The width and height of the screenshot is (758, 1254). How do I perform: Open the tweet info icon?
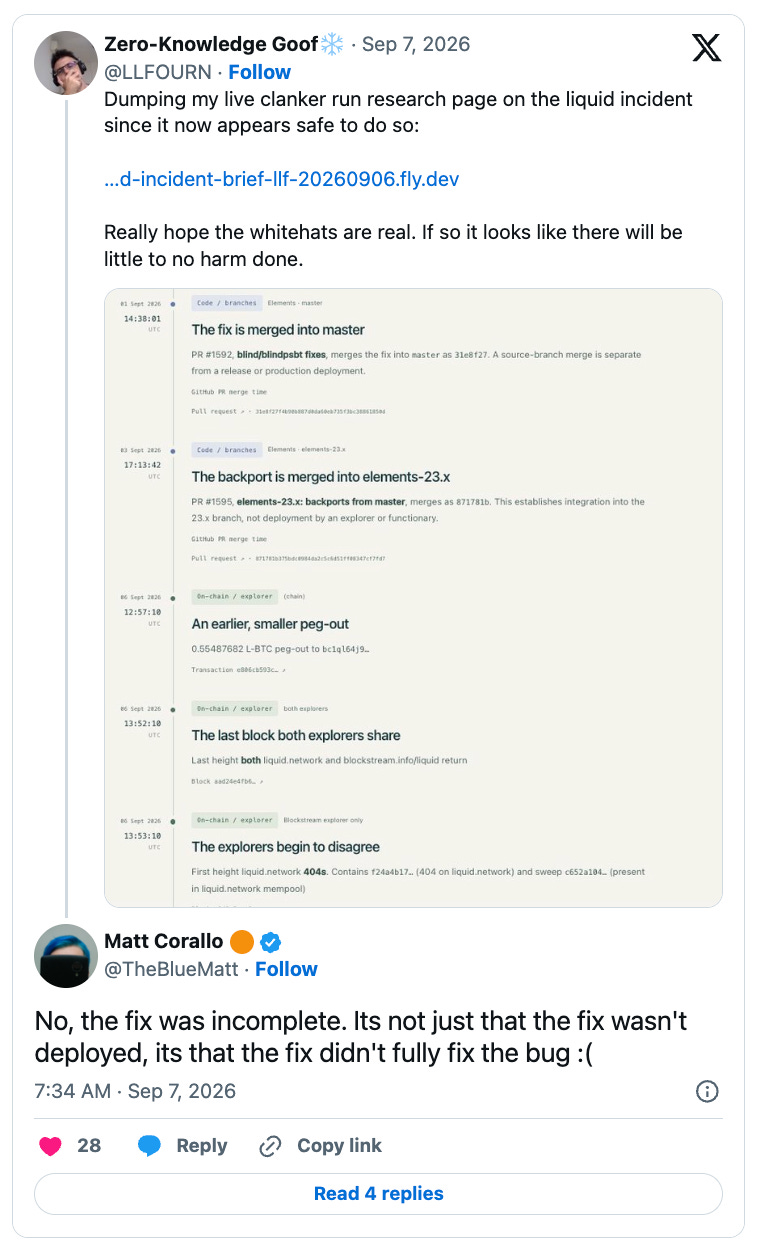[x=706, y=1091]
